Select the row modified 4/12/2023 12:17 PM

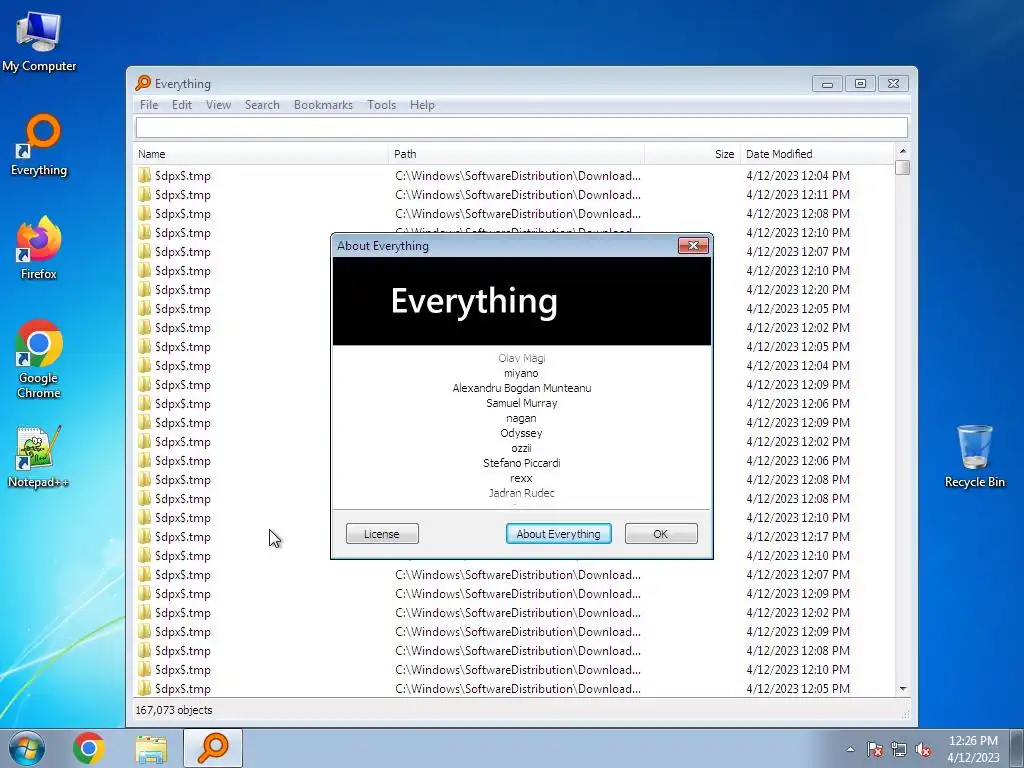[514, 537]
